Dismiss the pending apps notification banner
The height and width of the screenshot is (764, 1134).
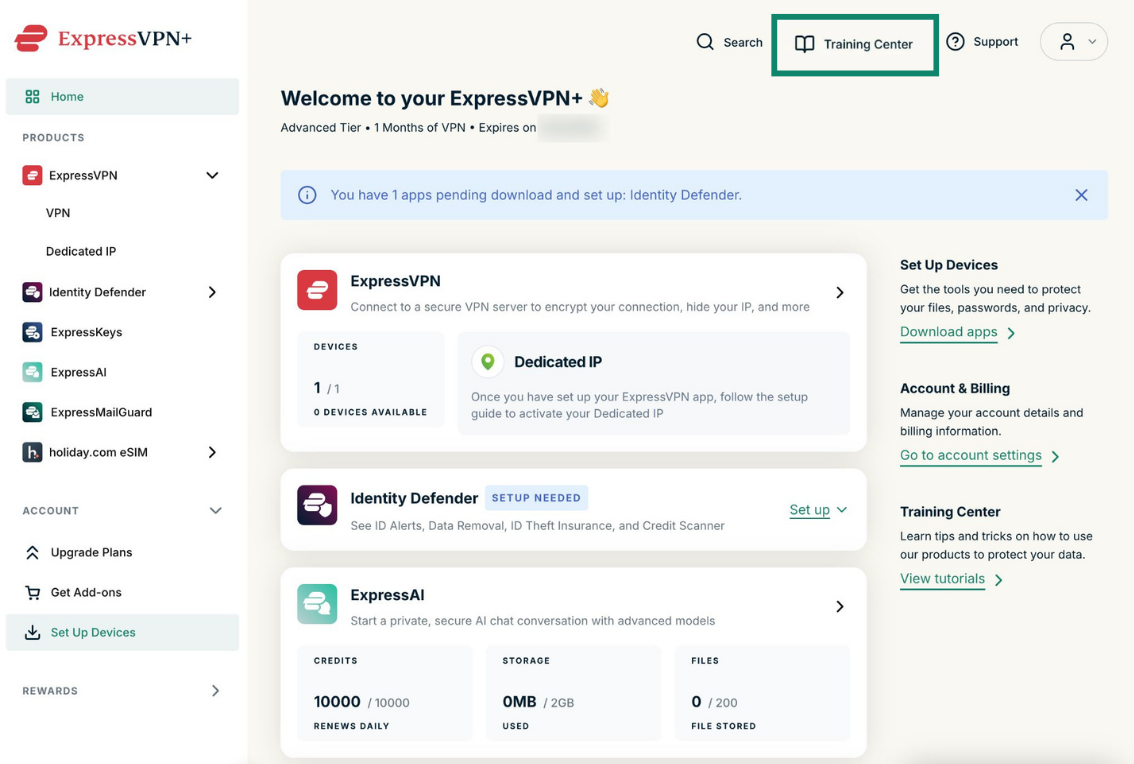pos(1081,195)
